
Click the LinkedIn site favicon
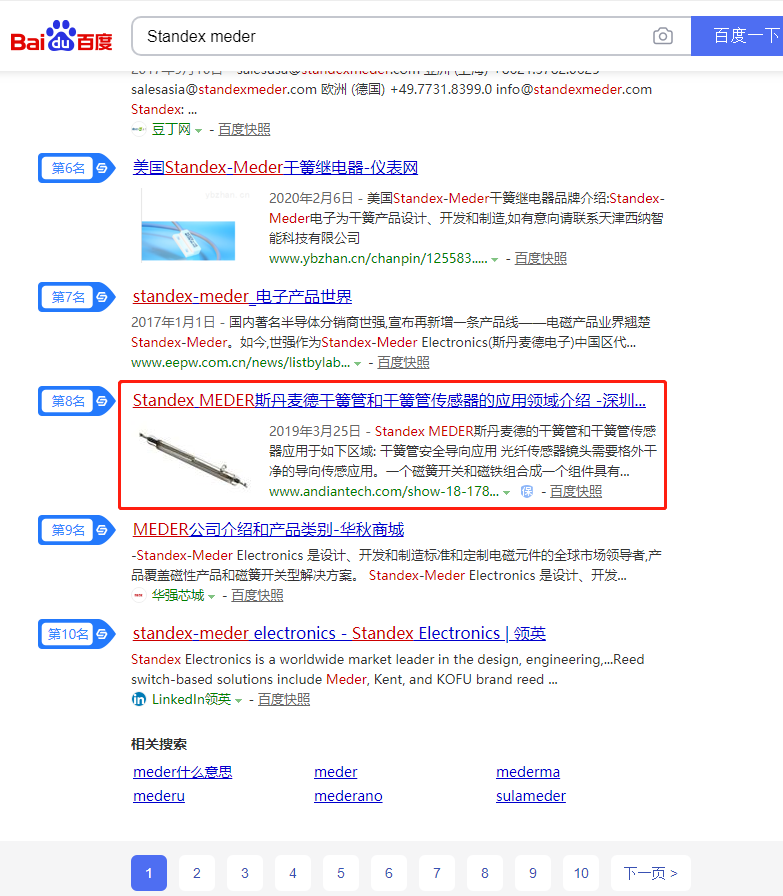pos(138,700)
